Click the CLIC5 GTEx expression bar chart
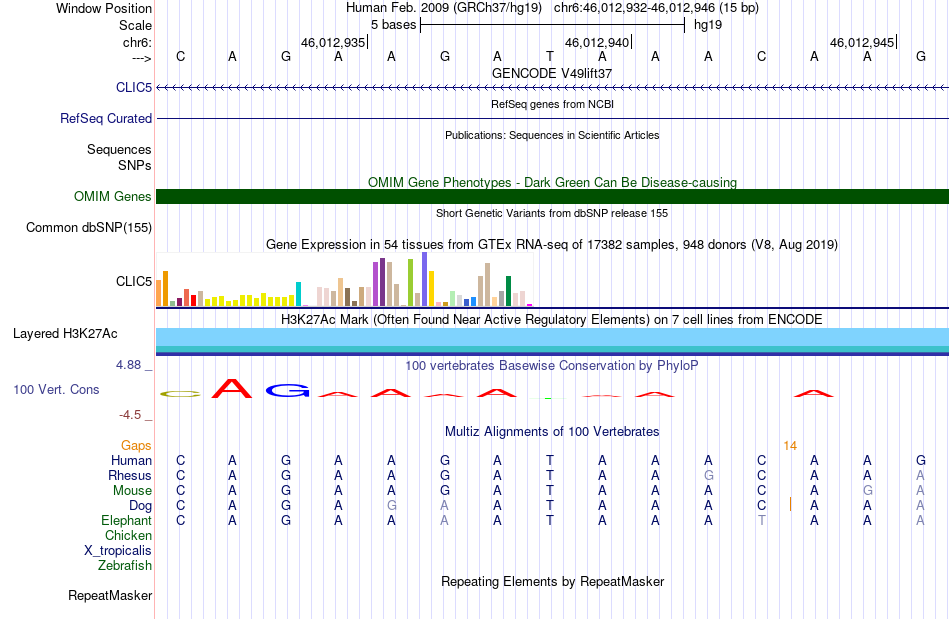Viewport: 950px width, 619px height. pos(344,279)
